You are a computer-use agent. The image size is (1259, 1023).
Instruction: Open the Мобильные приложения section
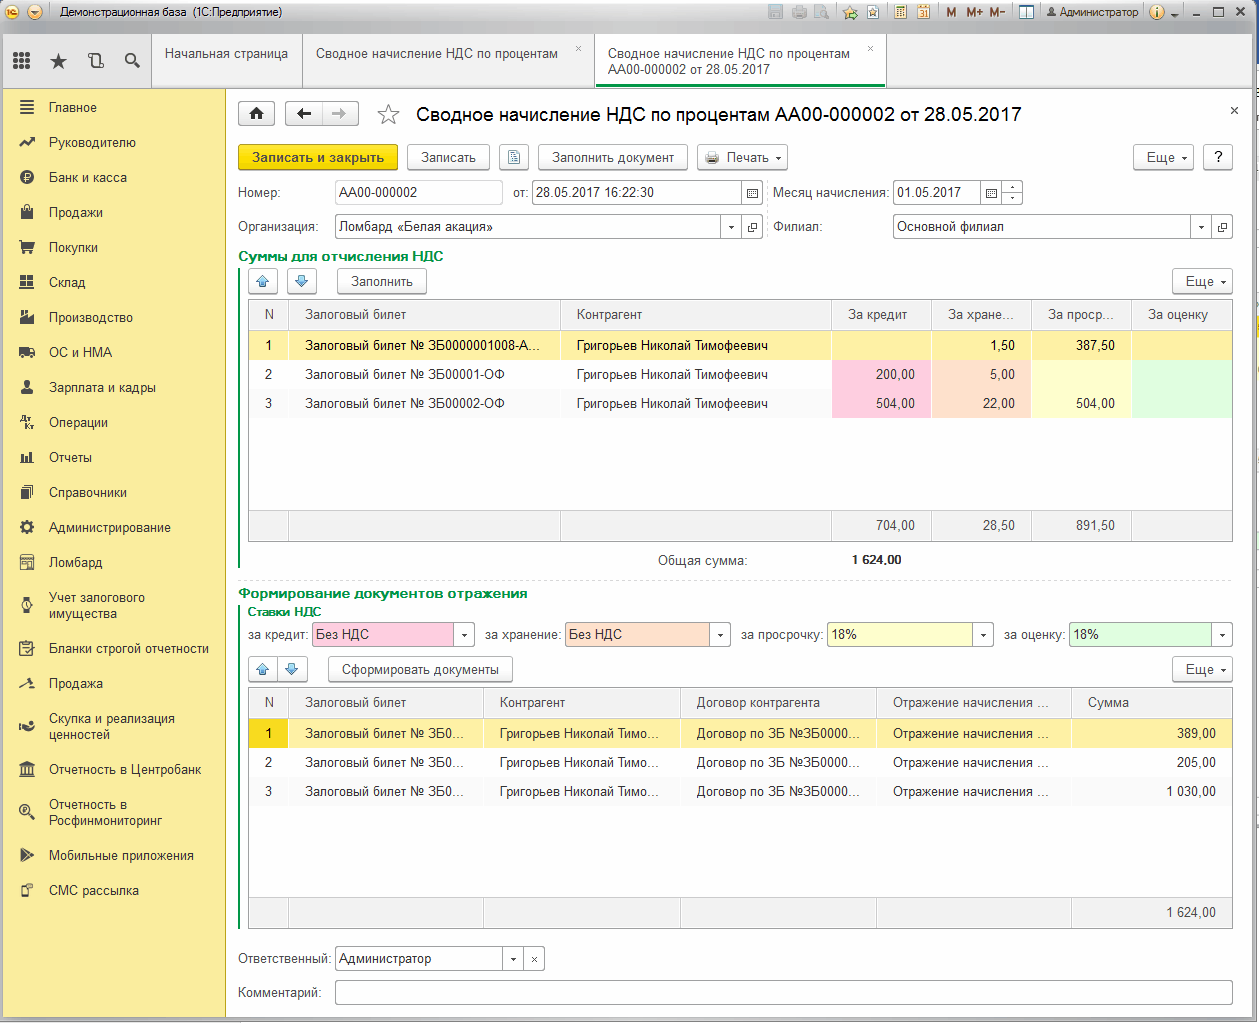coord(121,856)
